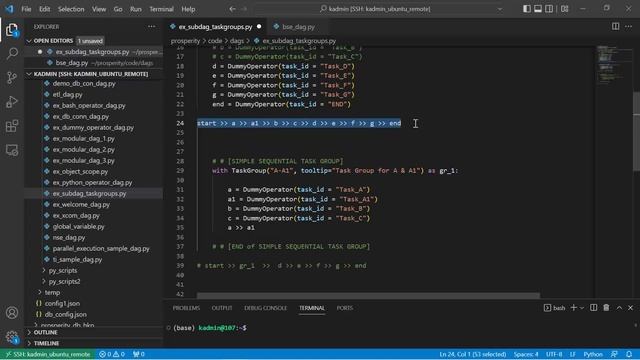Image resolution: width=640 pixels, height=360 pixels.
Task: Toggle bottom panel visibility
Action: pos(538,9)
